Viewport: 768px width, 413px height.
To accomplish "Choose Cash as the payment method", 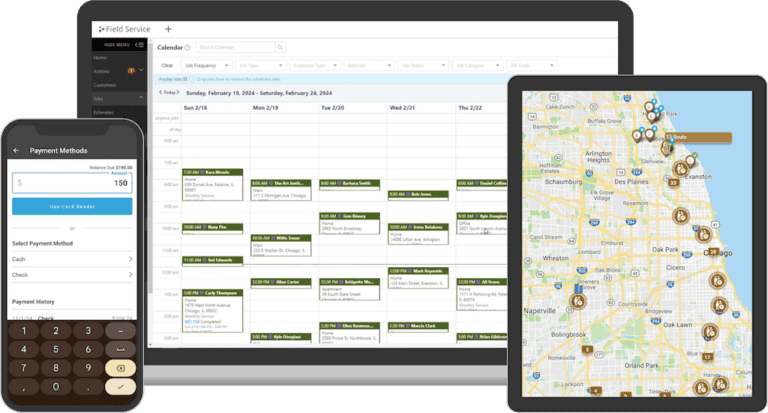I will [71, 258].
